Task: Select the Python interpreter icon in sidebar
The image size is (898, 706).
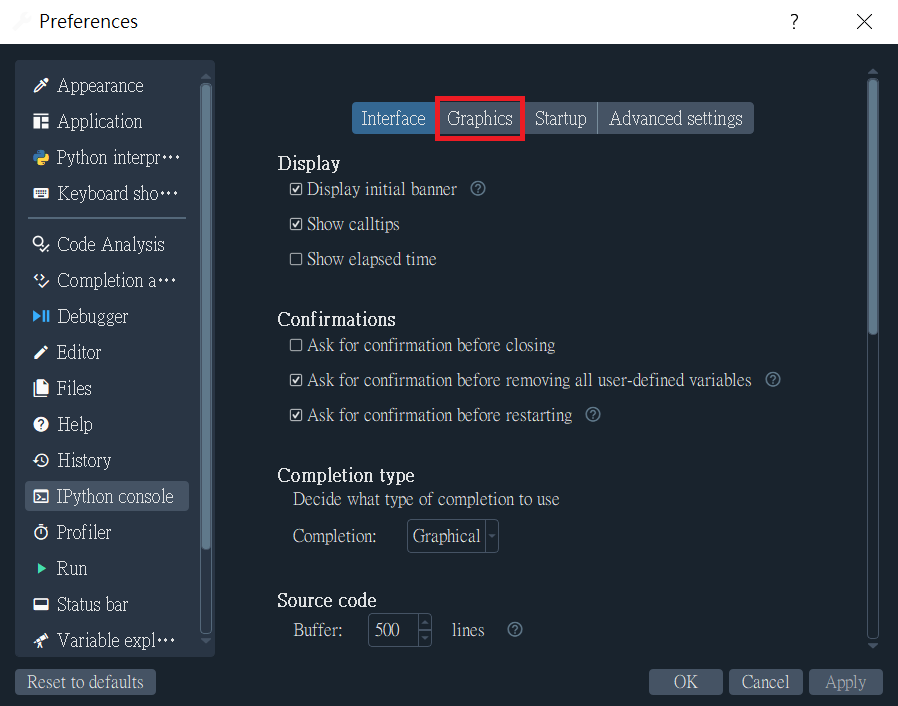Action: [x=41, y=157]
